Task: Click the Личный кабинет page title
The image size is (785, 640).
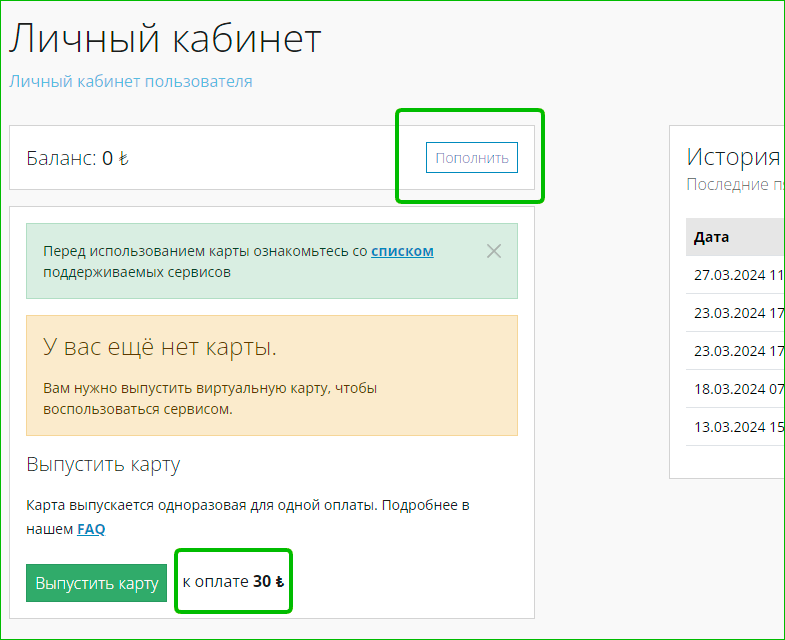Action: [x=166, y=39]
